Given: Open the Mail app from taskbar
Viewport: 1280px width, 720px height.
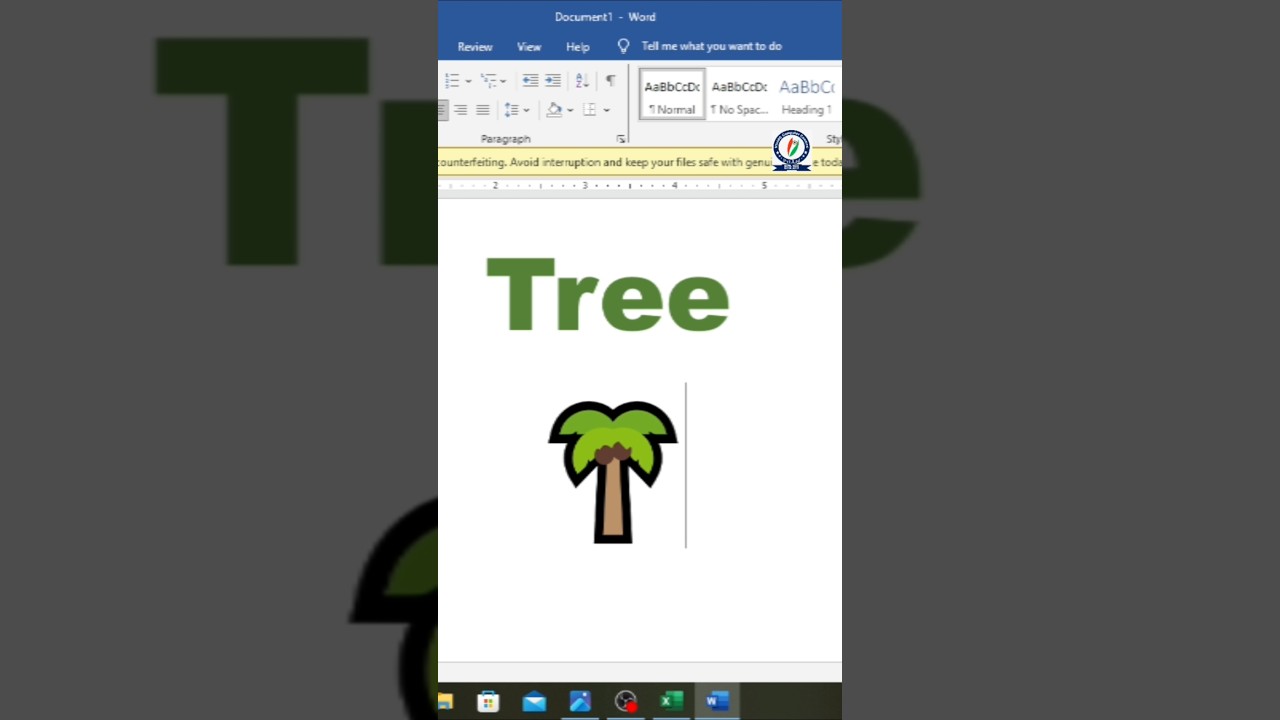Looking at the screenshot, I should coord(534,702).
